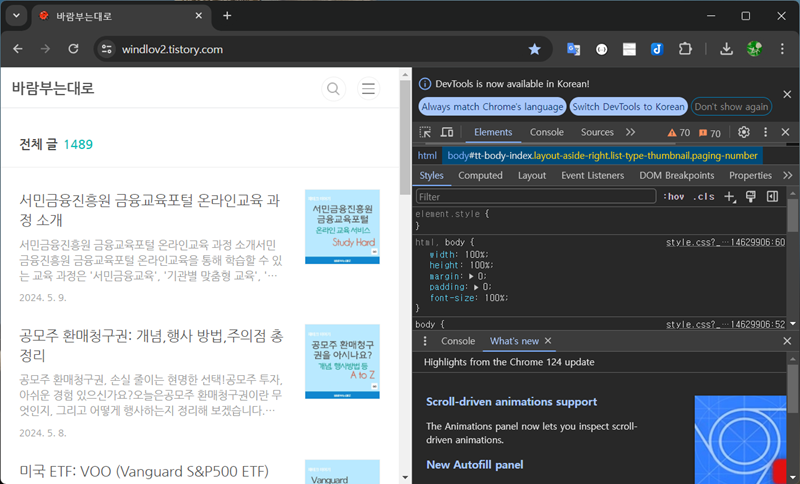Open Scroll-driven animations support link
Screen dimensions: 800x484
pyautogui.click(x=511, y=402)
